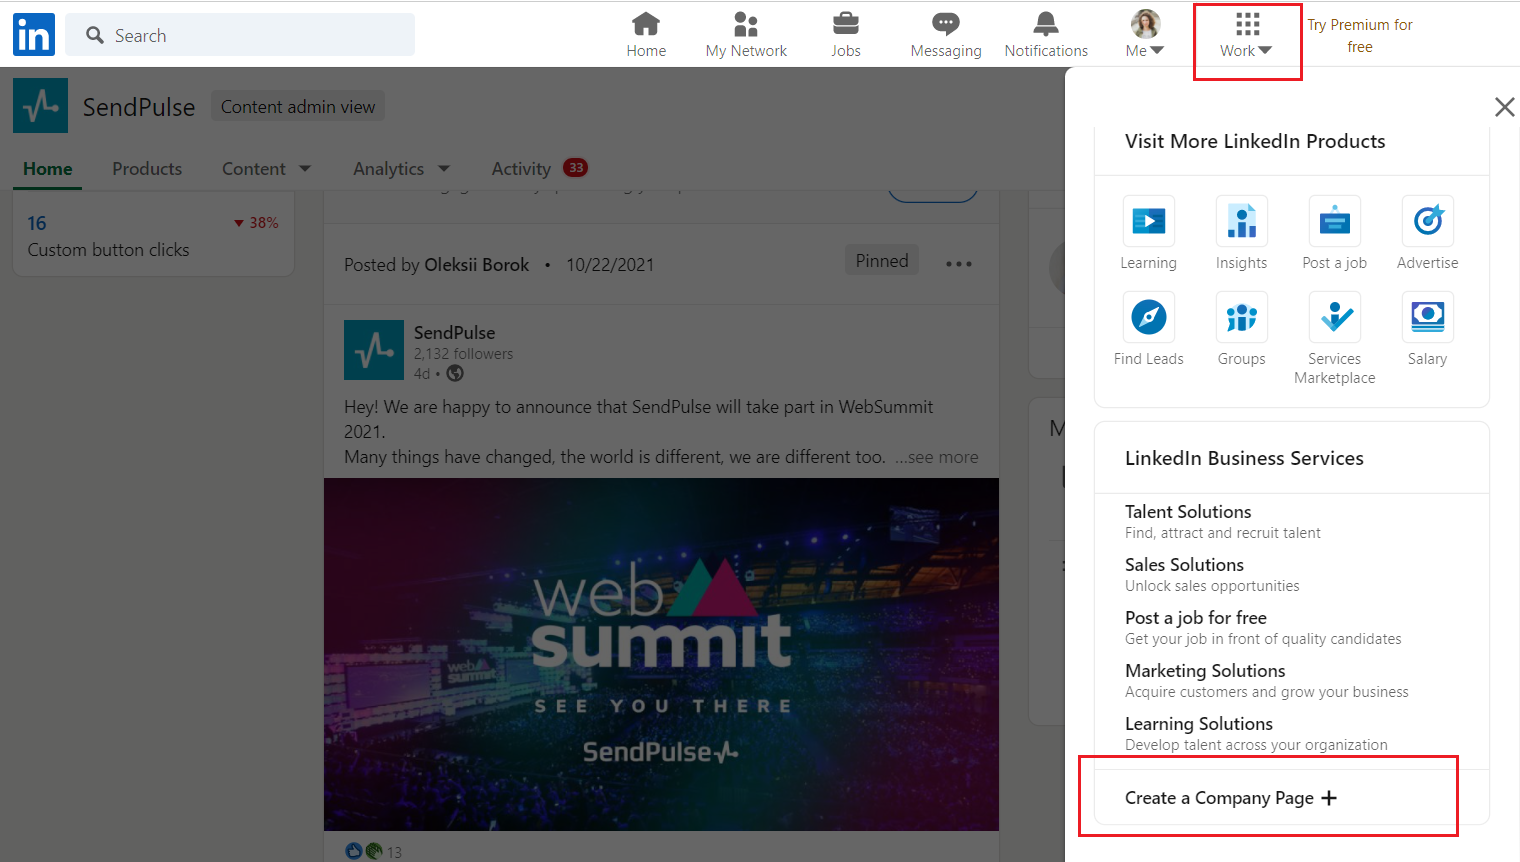Click the post visibility globe icon

(455, 374)
